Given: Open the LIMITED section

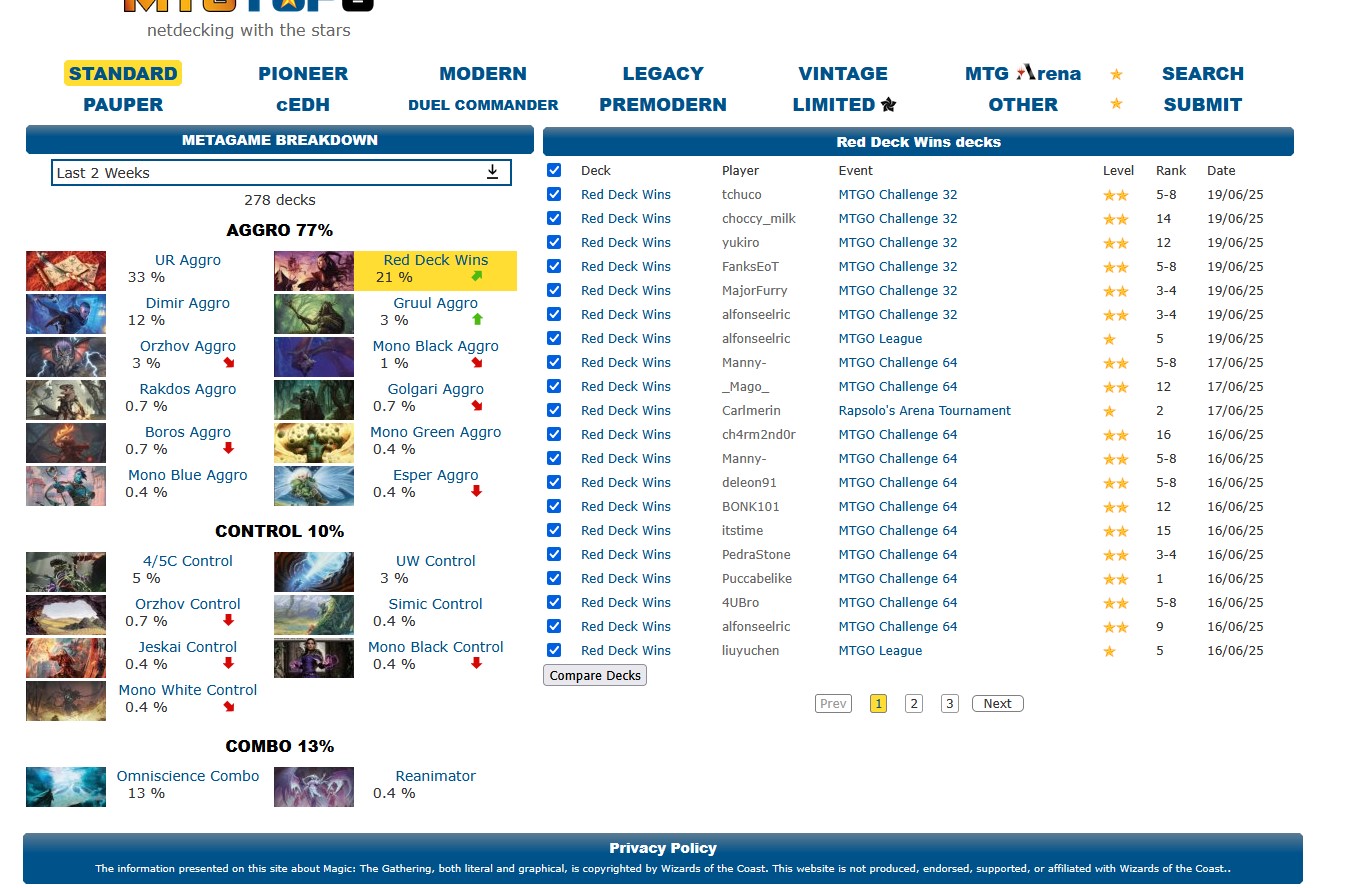Looking at the screenshot, I should pyautogui.click(x=845, y=104).
